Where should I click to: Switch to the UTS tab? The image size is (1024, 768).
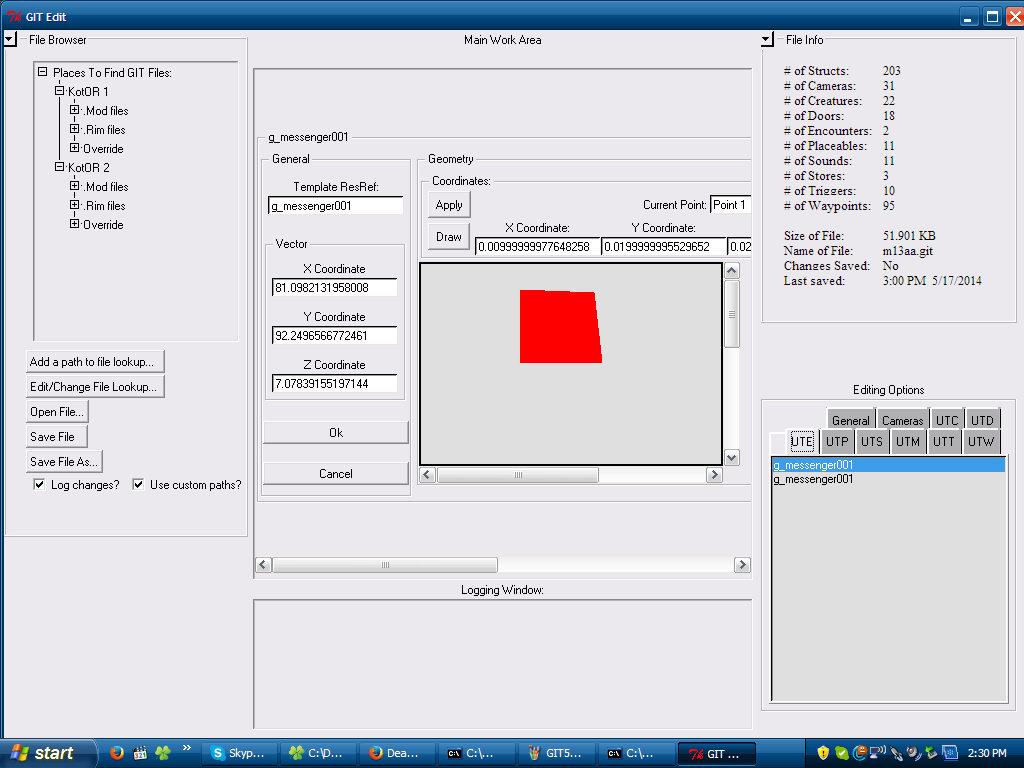point(872,441)
